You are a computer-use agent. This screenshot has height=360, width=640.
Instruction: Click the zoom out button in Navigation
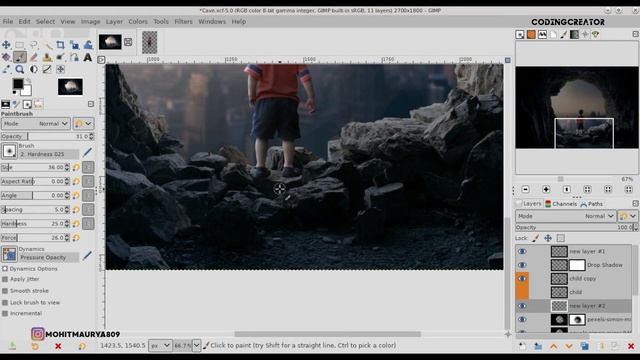tap(525, 189)
